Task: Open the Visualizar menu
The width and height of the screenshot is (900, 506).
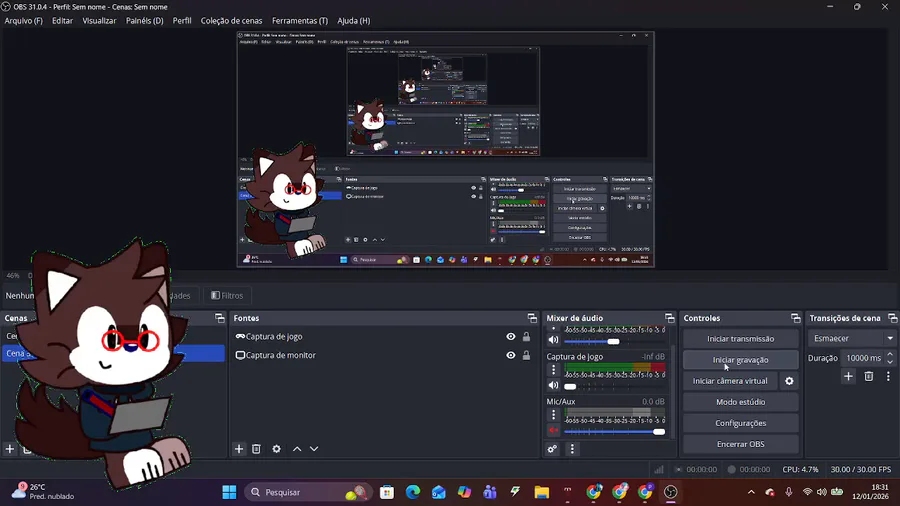Action: (99, 21)
